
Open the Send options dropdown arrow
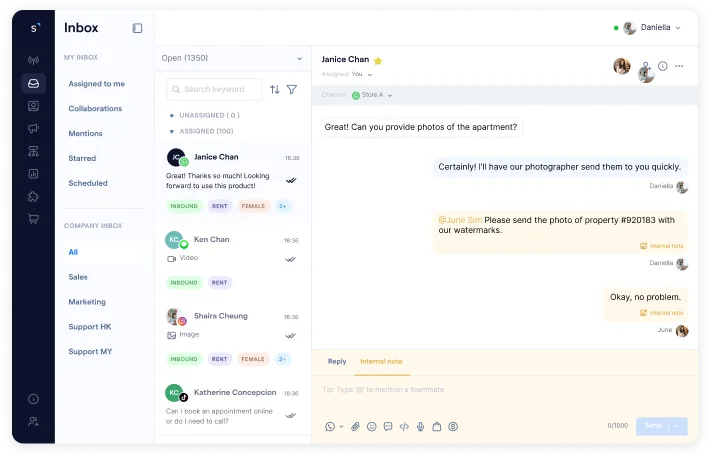click(x=676, y=426)
